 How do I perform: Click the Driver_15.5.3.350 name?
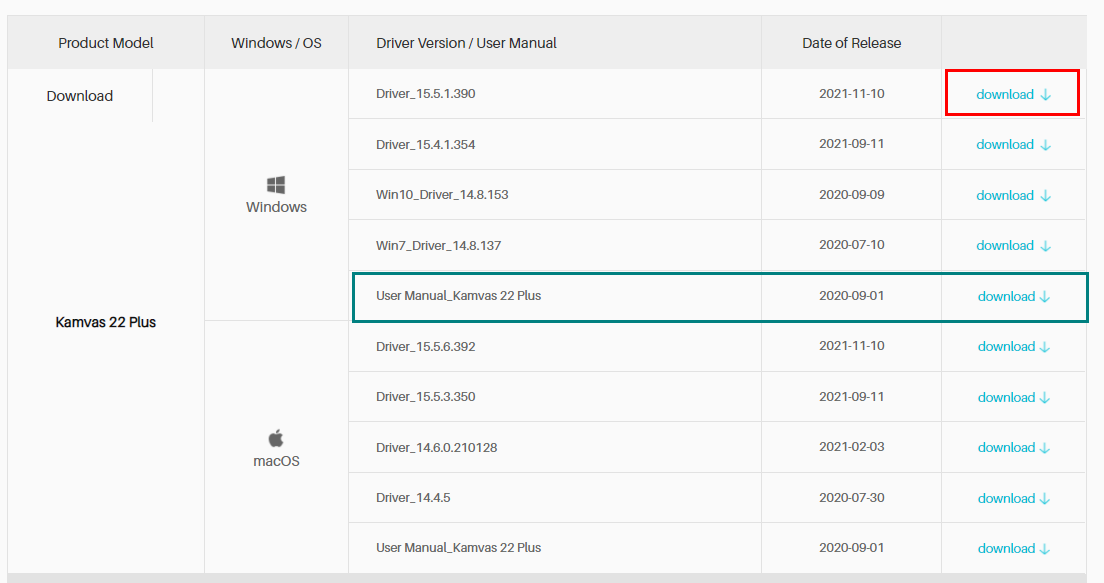click(425, 396)
